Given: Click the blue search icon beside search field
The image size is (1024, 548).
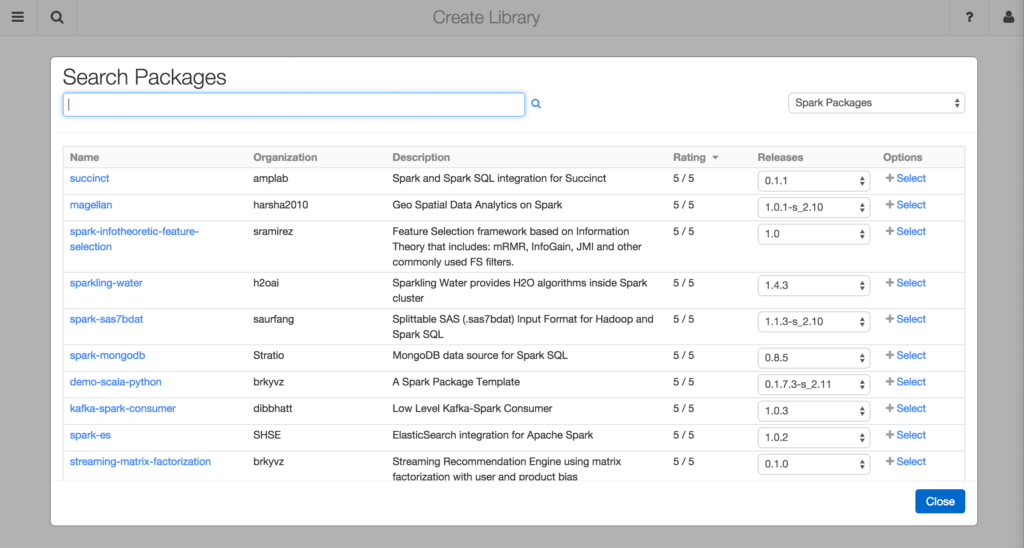Looking at the screenshot, I should coord(536,104).
